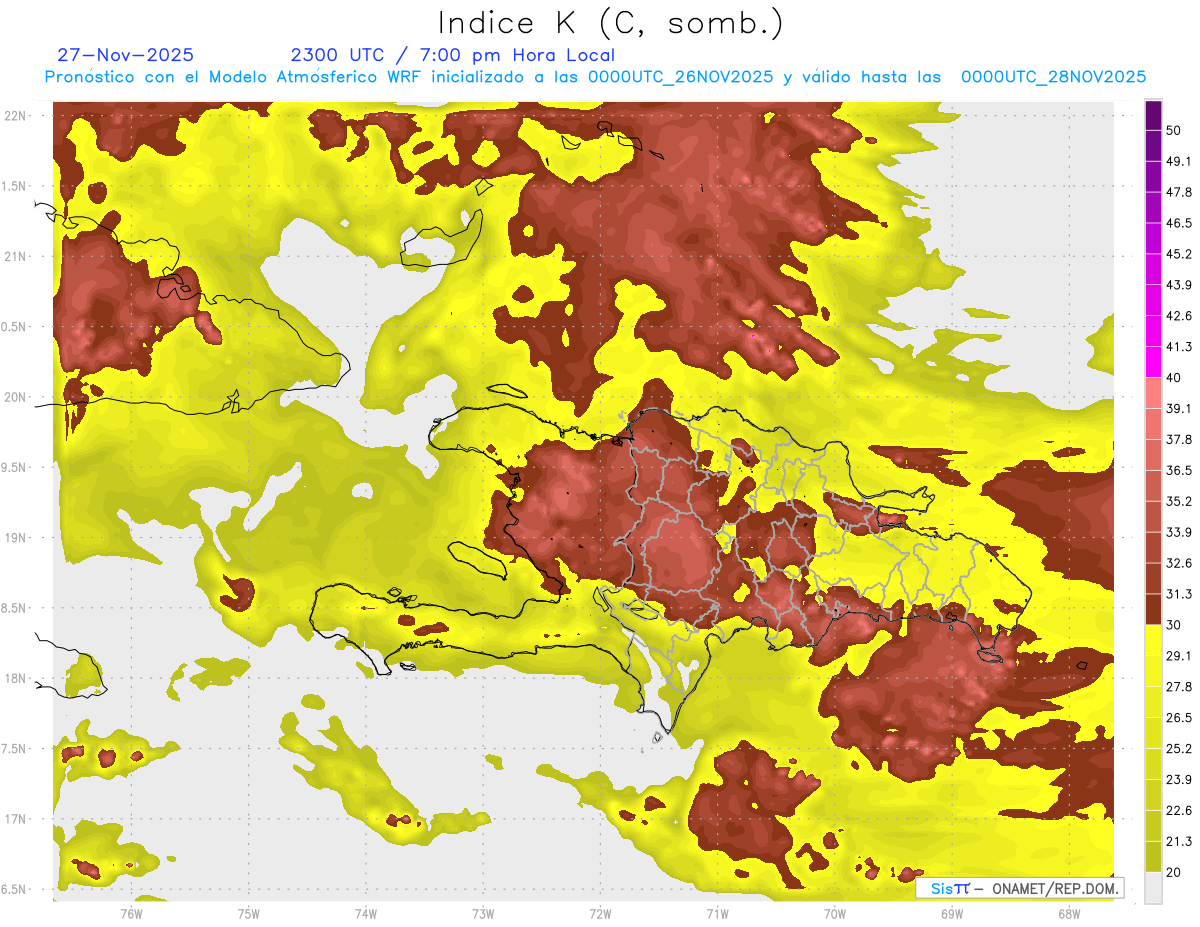Click the colorbar value "23.9"

[1178, 780]
